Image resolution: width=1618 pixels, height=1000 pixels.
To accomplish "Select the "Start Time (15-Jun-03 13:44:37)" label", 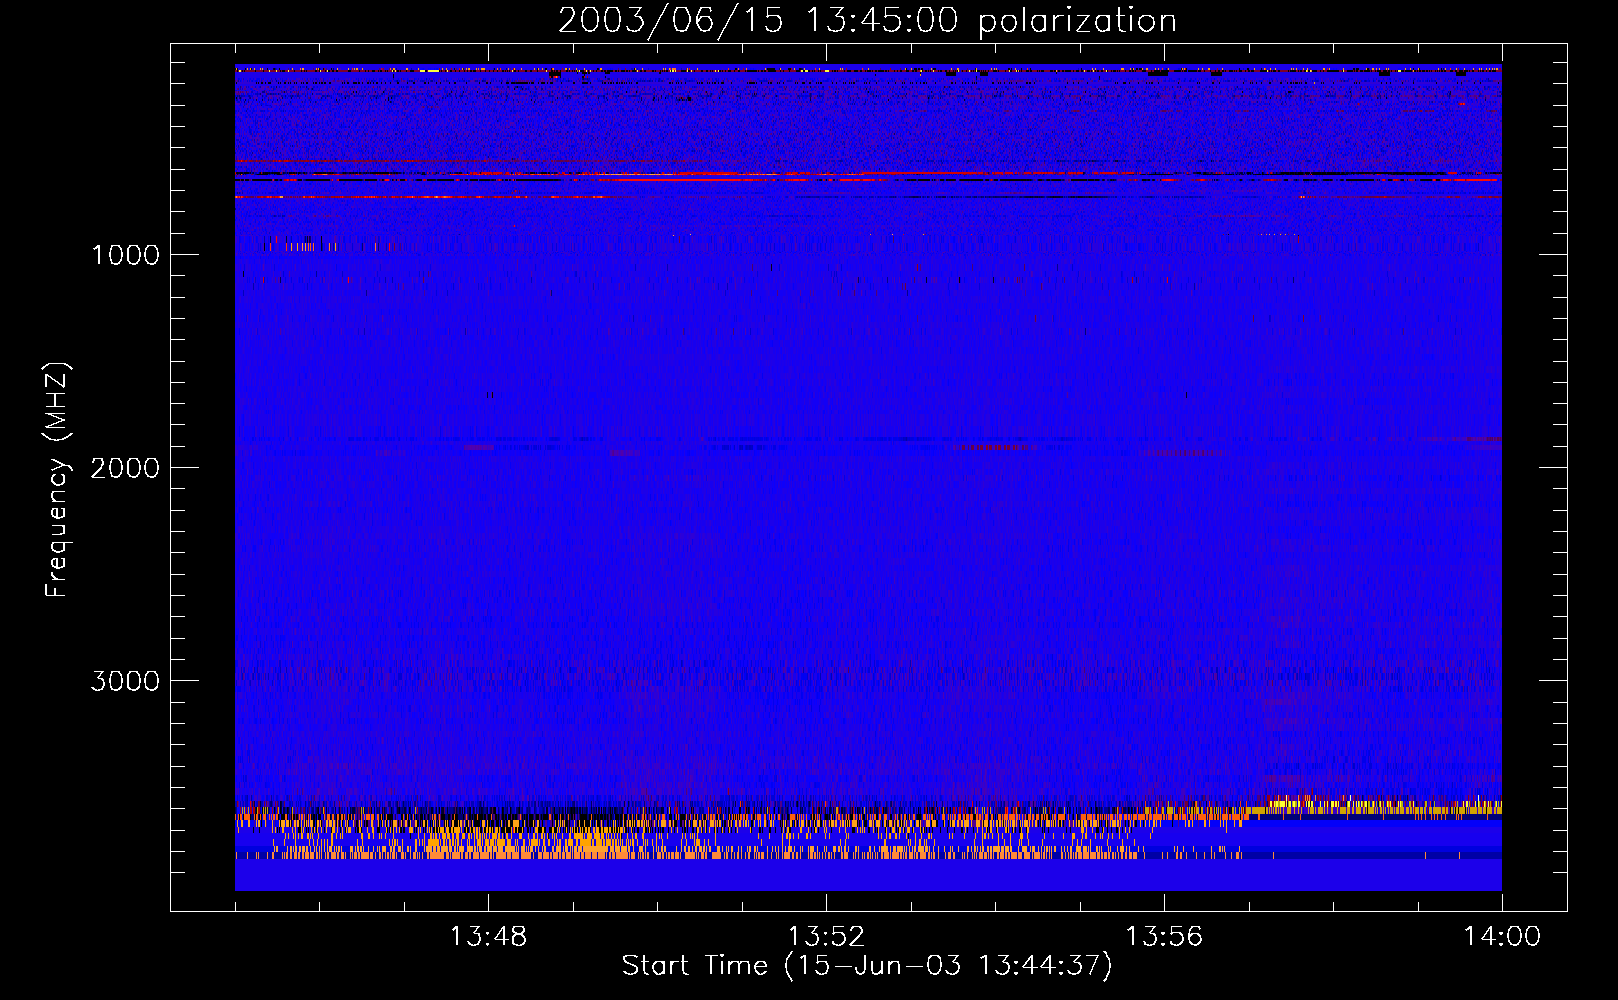I will click(x=867, y=966).
